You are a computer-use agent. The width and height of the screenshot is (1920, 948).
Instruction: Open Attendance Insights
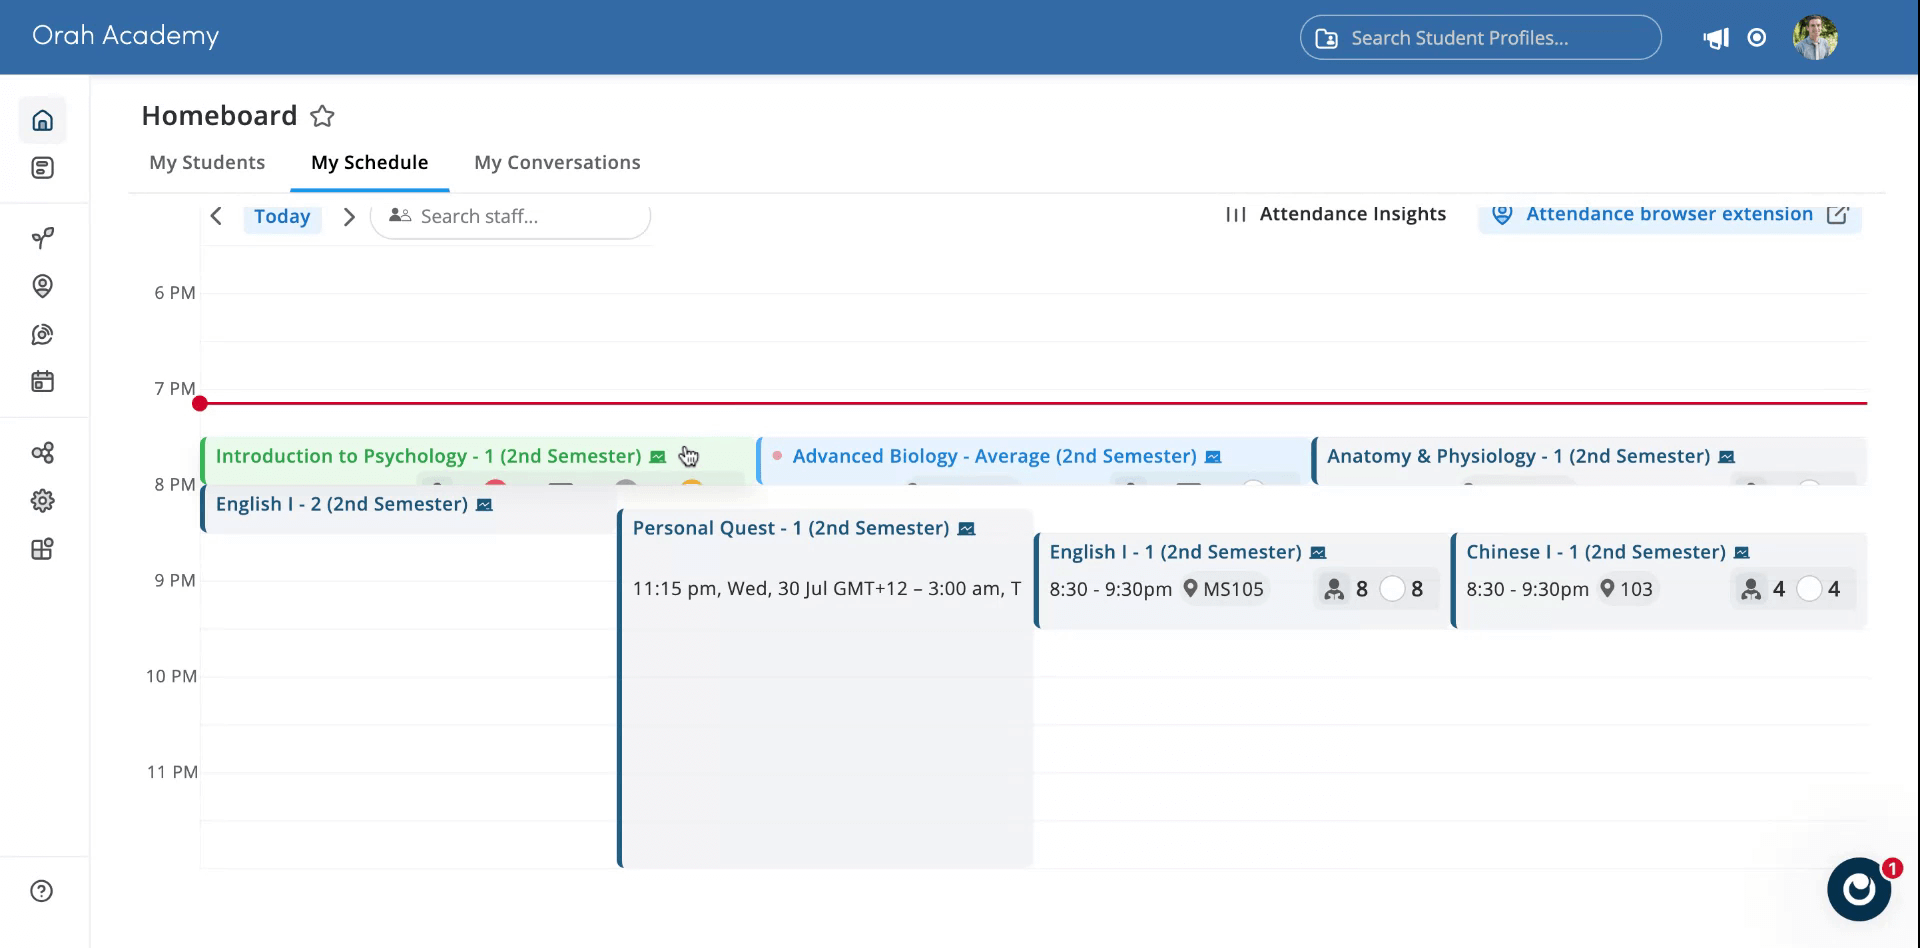pyautogui.click(x=1335, y=214)
